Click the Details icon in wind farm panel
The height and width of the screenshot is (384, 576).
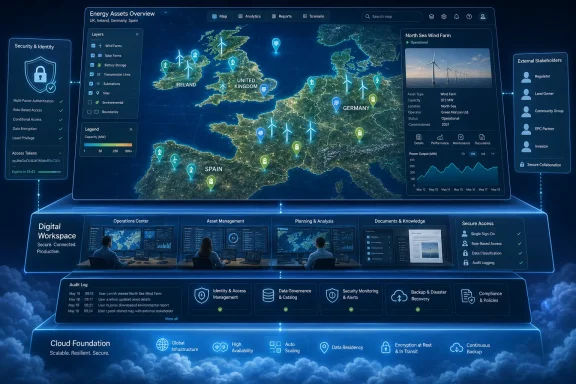pos(419,137)
